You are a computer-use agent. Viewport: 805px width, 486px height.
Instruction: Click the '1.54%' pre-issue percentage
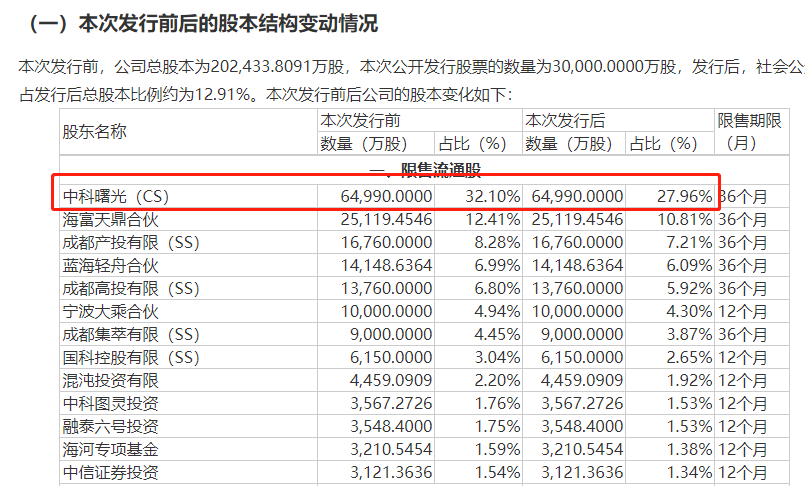tap(497, 473)
